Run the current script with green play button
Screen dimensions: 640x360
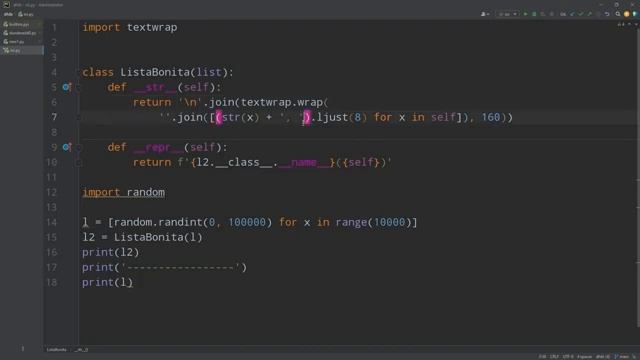pos(525,14)
